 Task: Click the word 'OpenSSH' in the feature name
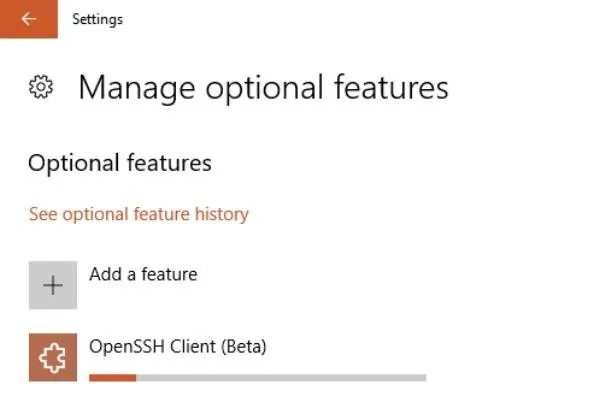click(x=127, y=347)
